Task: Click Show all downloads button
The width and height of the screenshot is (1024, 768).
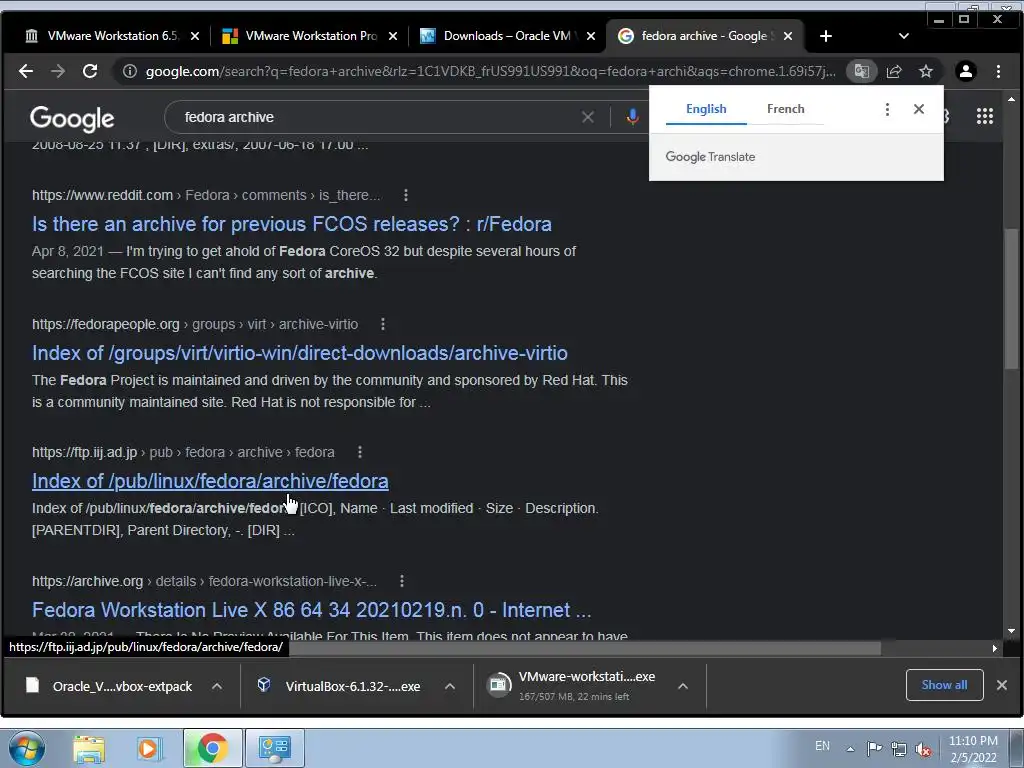Action: pos(944,685)
